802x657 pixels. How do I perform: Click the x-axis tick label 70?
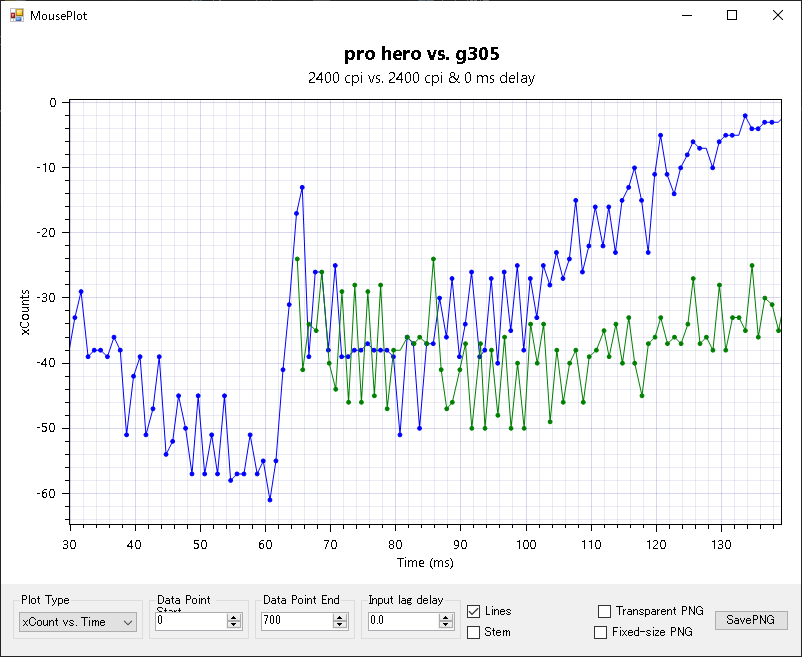click(330, 545)
